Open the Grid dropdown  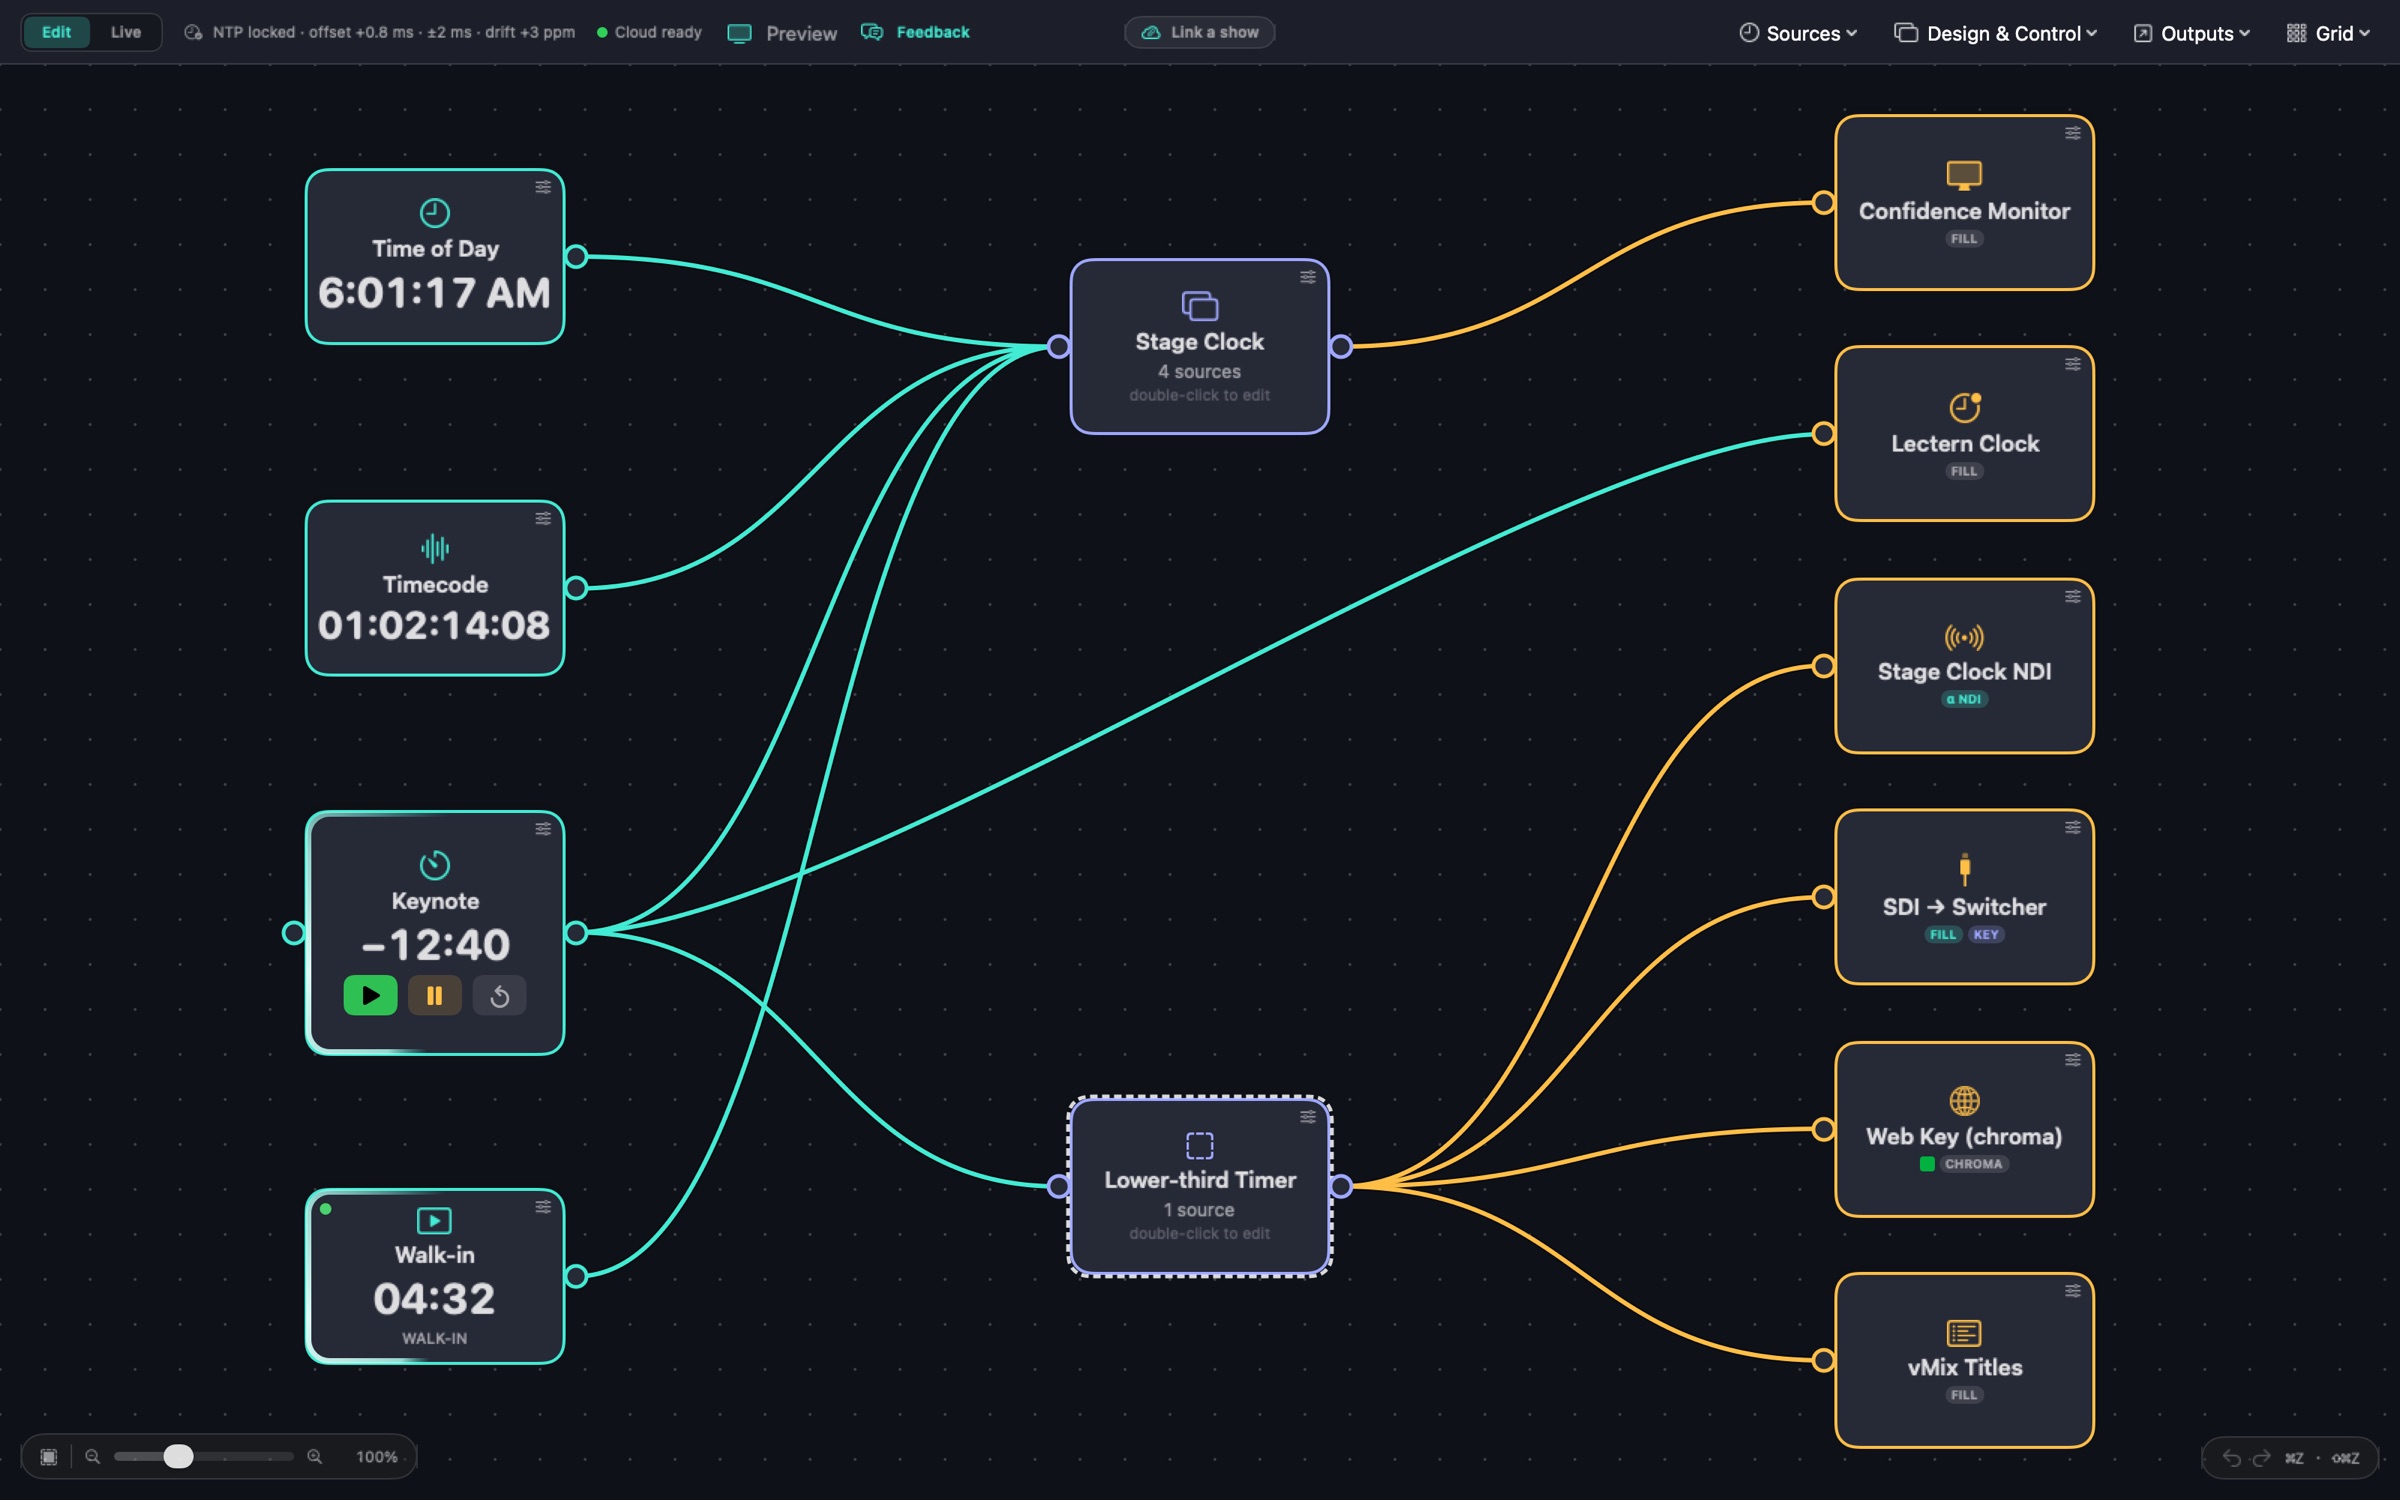[x=2328, y=33]
